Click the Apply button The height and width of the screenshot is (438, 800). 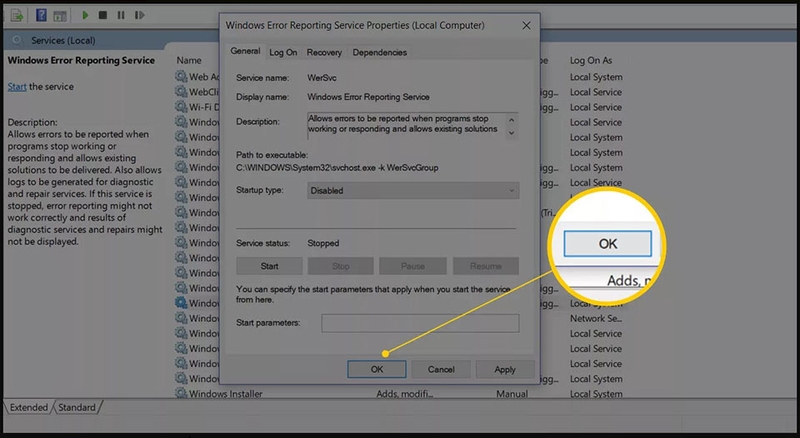(x=505, y=369)
